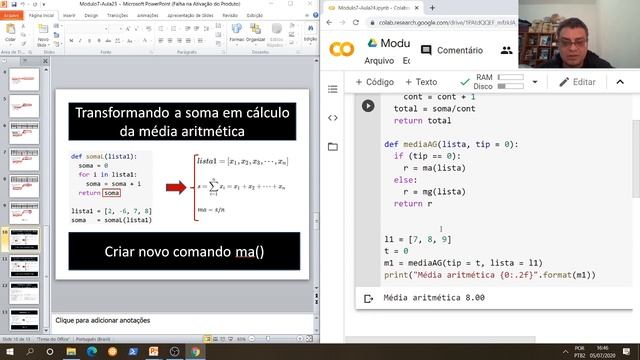Add a text cell with + Texto
640x360 pixels.
tap(421, 82)
